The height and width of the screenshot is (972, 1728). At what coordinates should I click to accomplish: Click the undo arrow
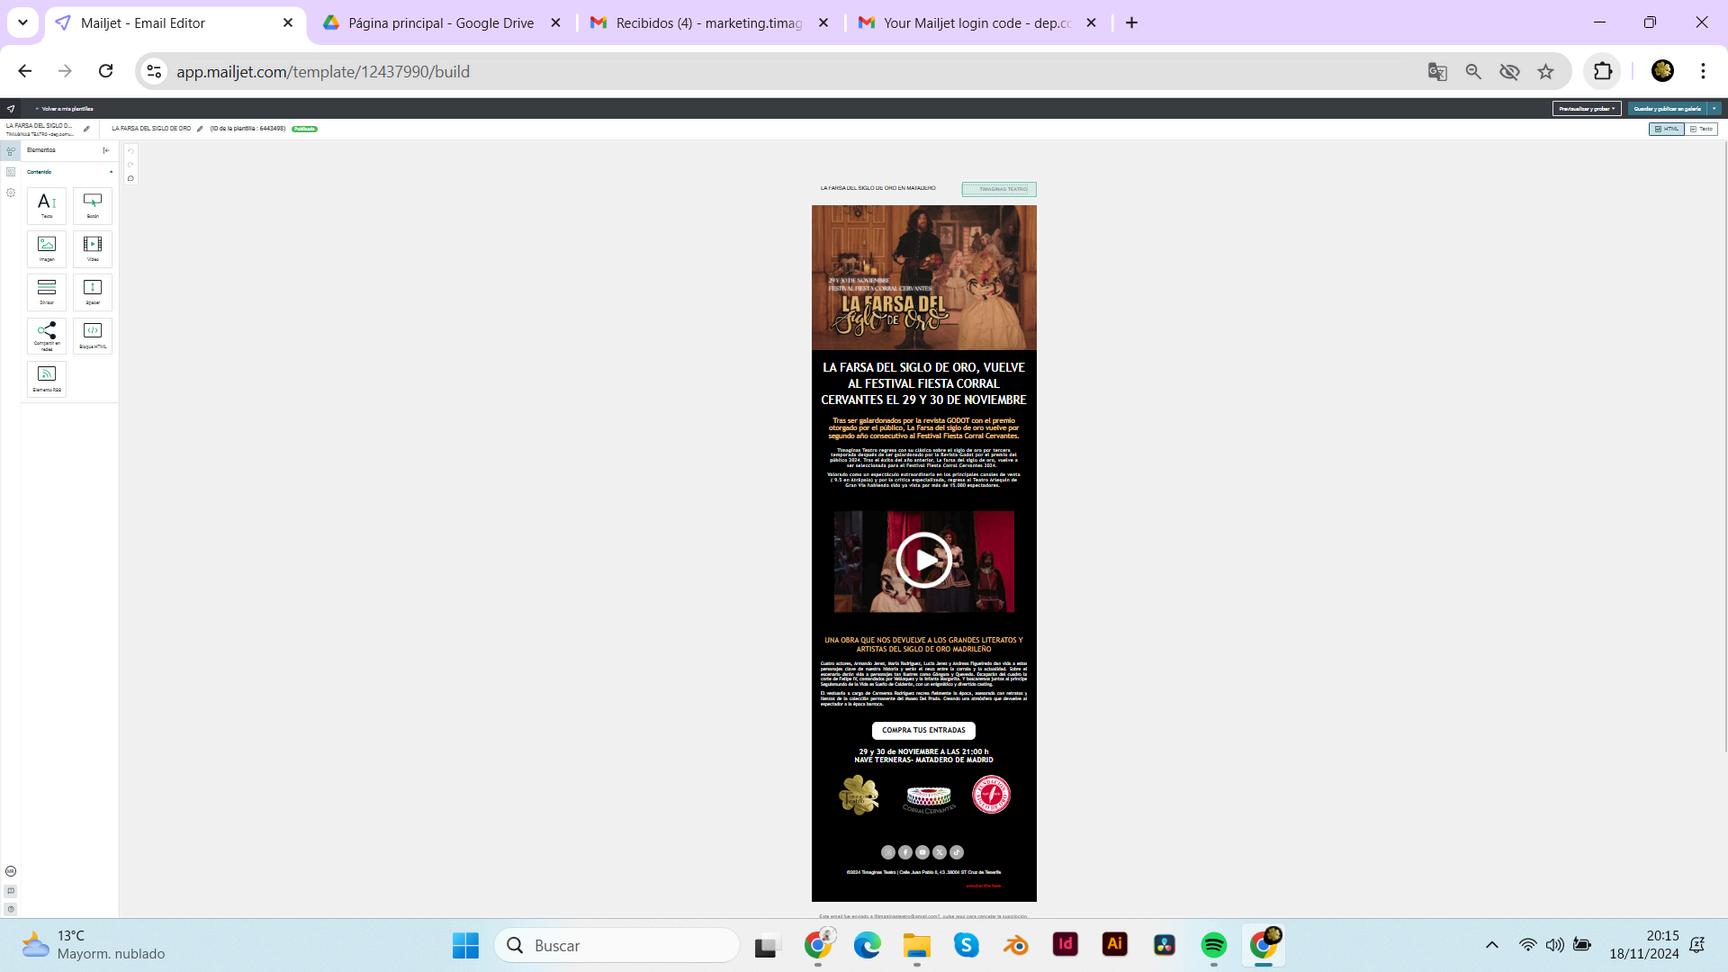131,152
